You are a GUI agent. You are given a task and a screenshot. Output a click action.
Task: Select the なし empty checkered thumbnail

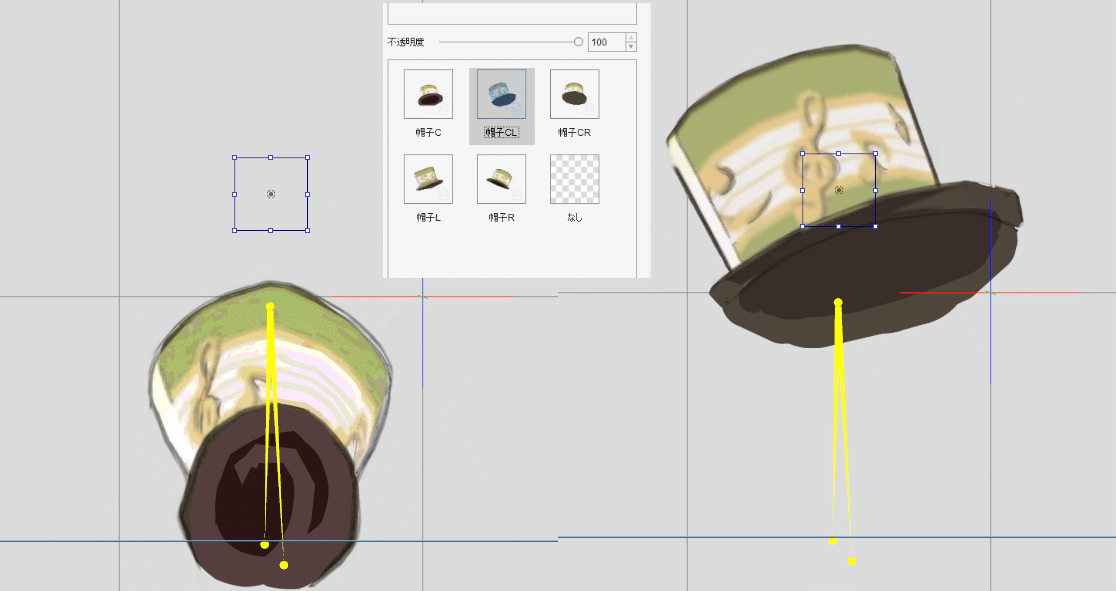click(574, 179)
